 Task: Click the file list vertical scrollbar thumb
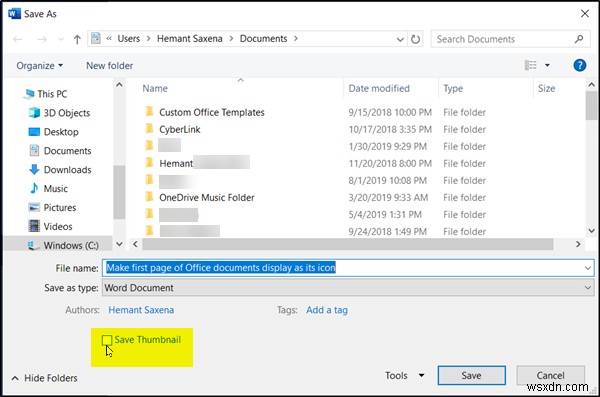tap(592, 106)
